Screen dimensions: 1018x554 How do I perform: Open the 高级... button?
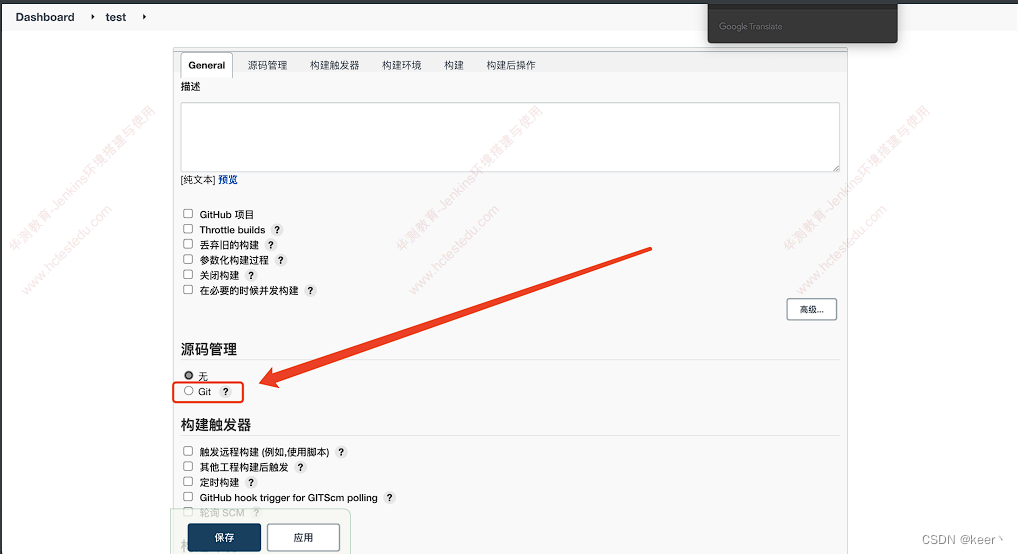[812, 309]
